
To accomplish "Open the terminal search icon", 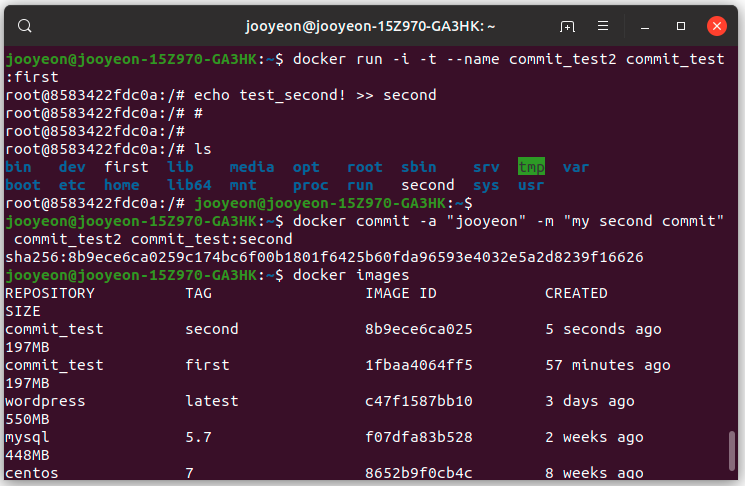I will [x=25, y=26].
